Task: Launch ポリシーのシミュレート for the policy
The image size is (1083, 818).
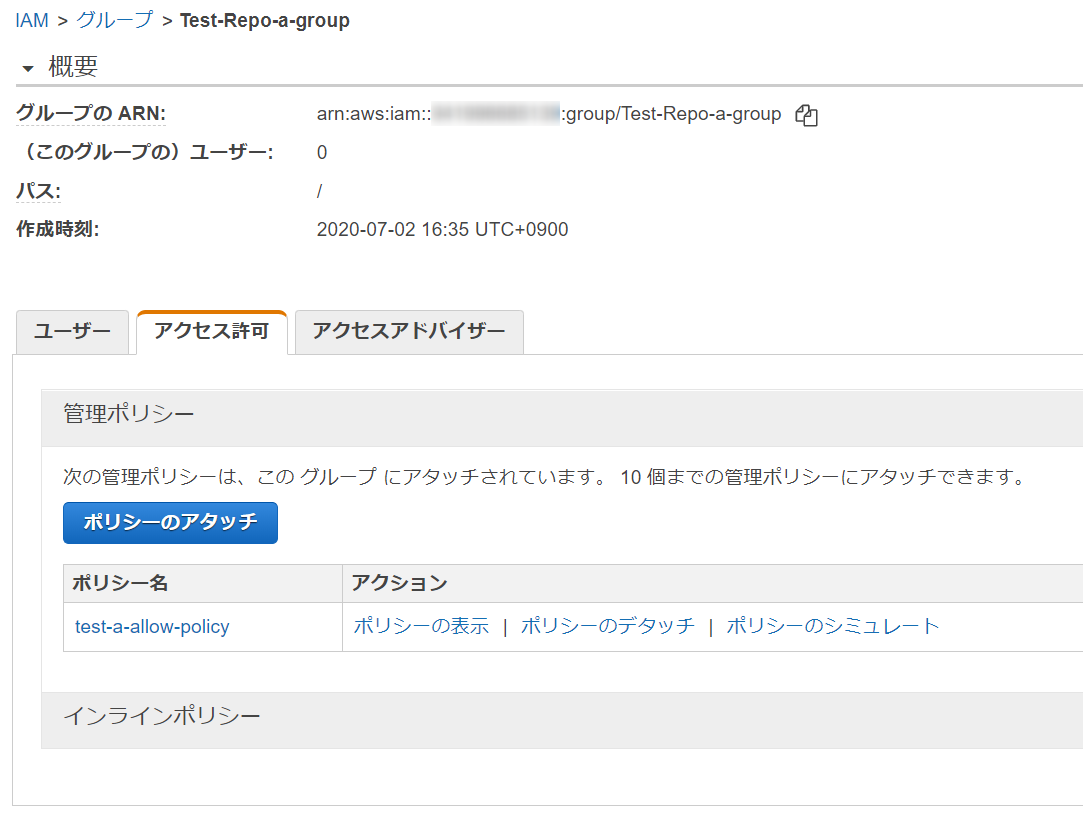Action: (832, 627)
